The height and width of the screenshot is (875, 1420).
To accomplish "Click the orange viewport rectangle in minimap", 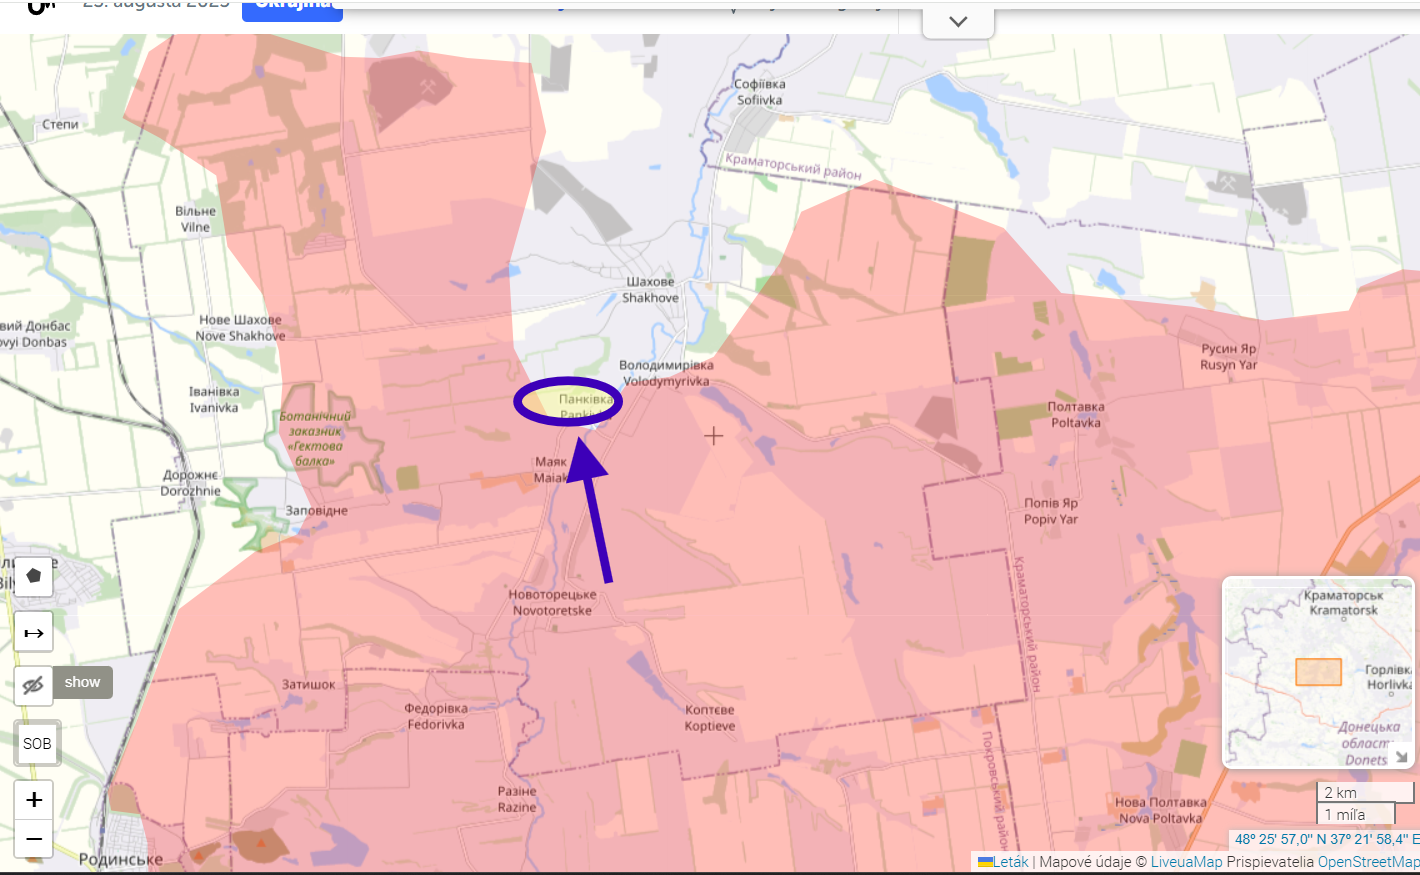I will pos(1318,672).
